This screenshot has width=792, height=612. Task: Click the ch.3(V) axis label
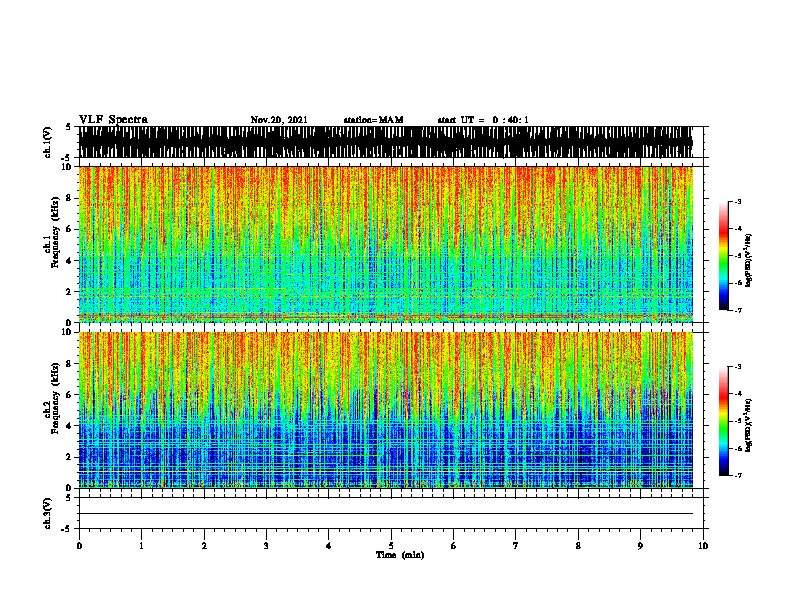[x=47, y=513]
